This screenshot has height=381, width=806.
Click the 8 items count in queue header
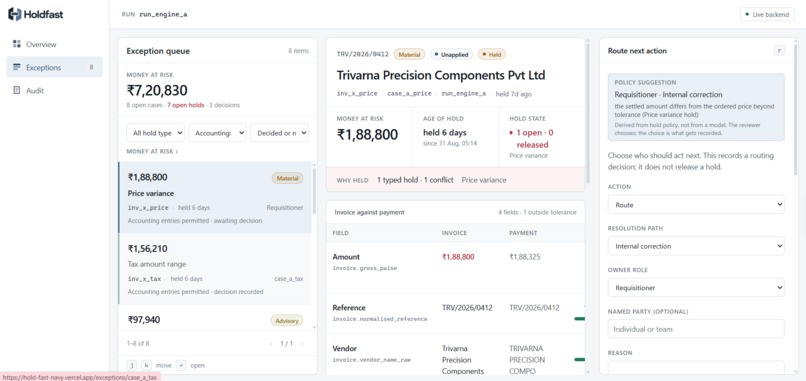tap(298, 51)
